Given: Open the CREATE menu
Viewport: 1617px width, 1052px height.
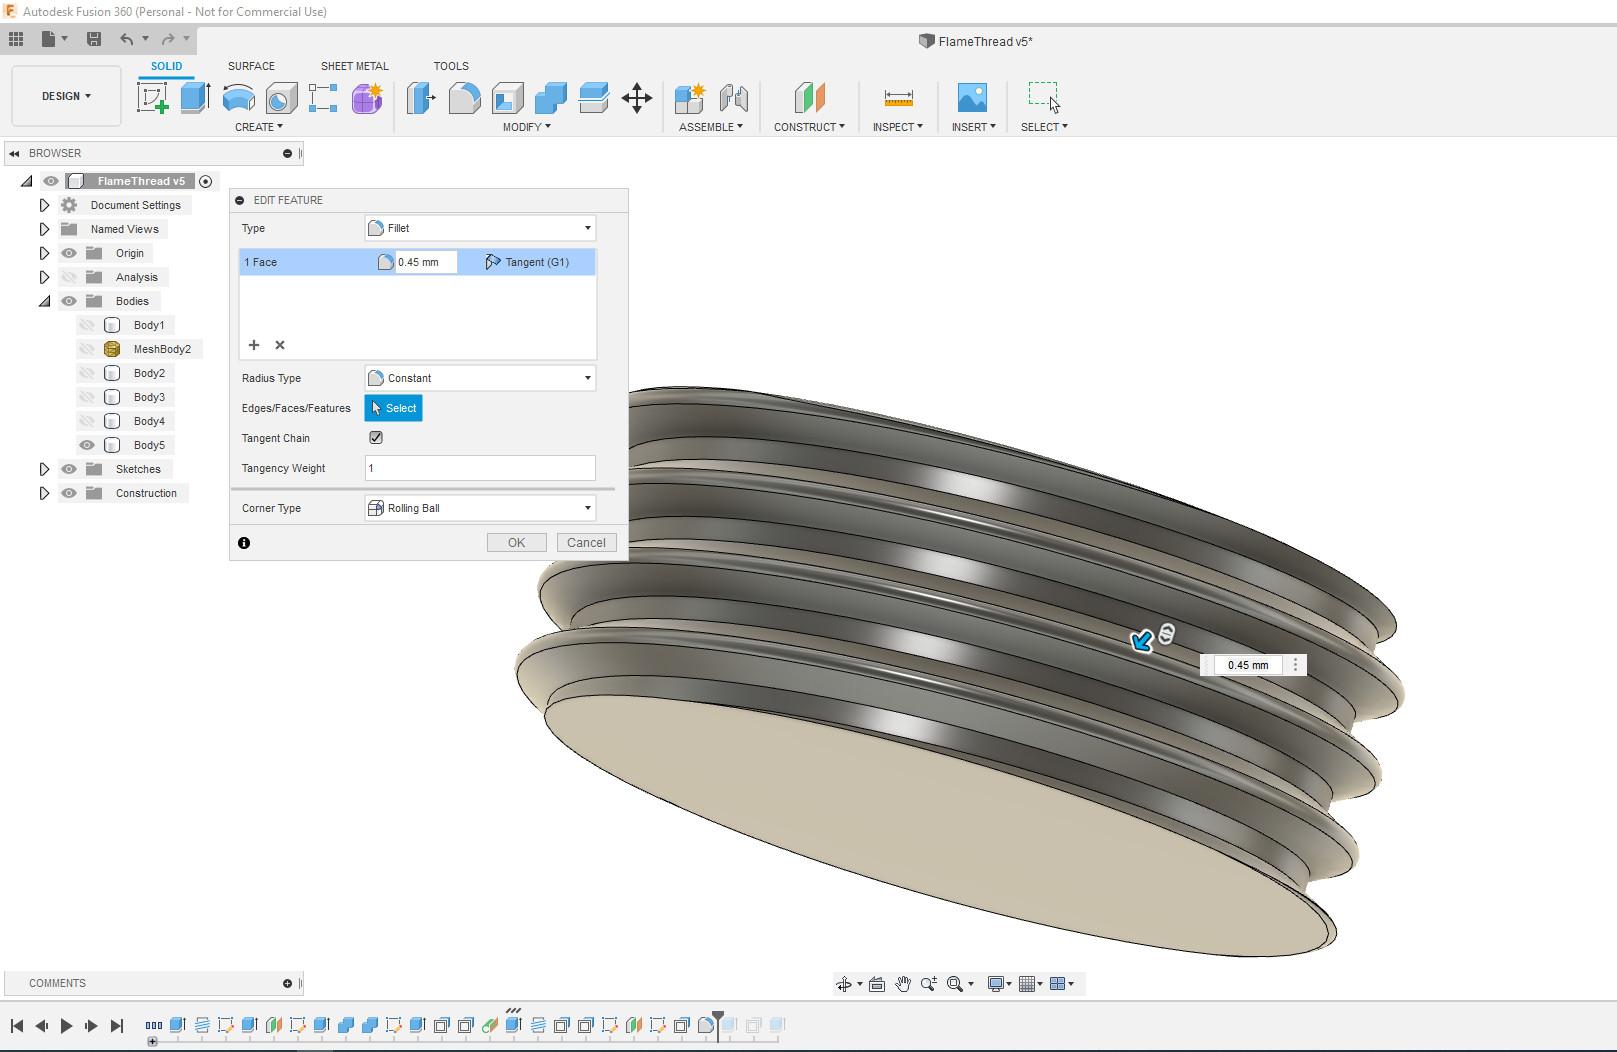Looking at the screenshot, I should [x=258, y=127].
